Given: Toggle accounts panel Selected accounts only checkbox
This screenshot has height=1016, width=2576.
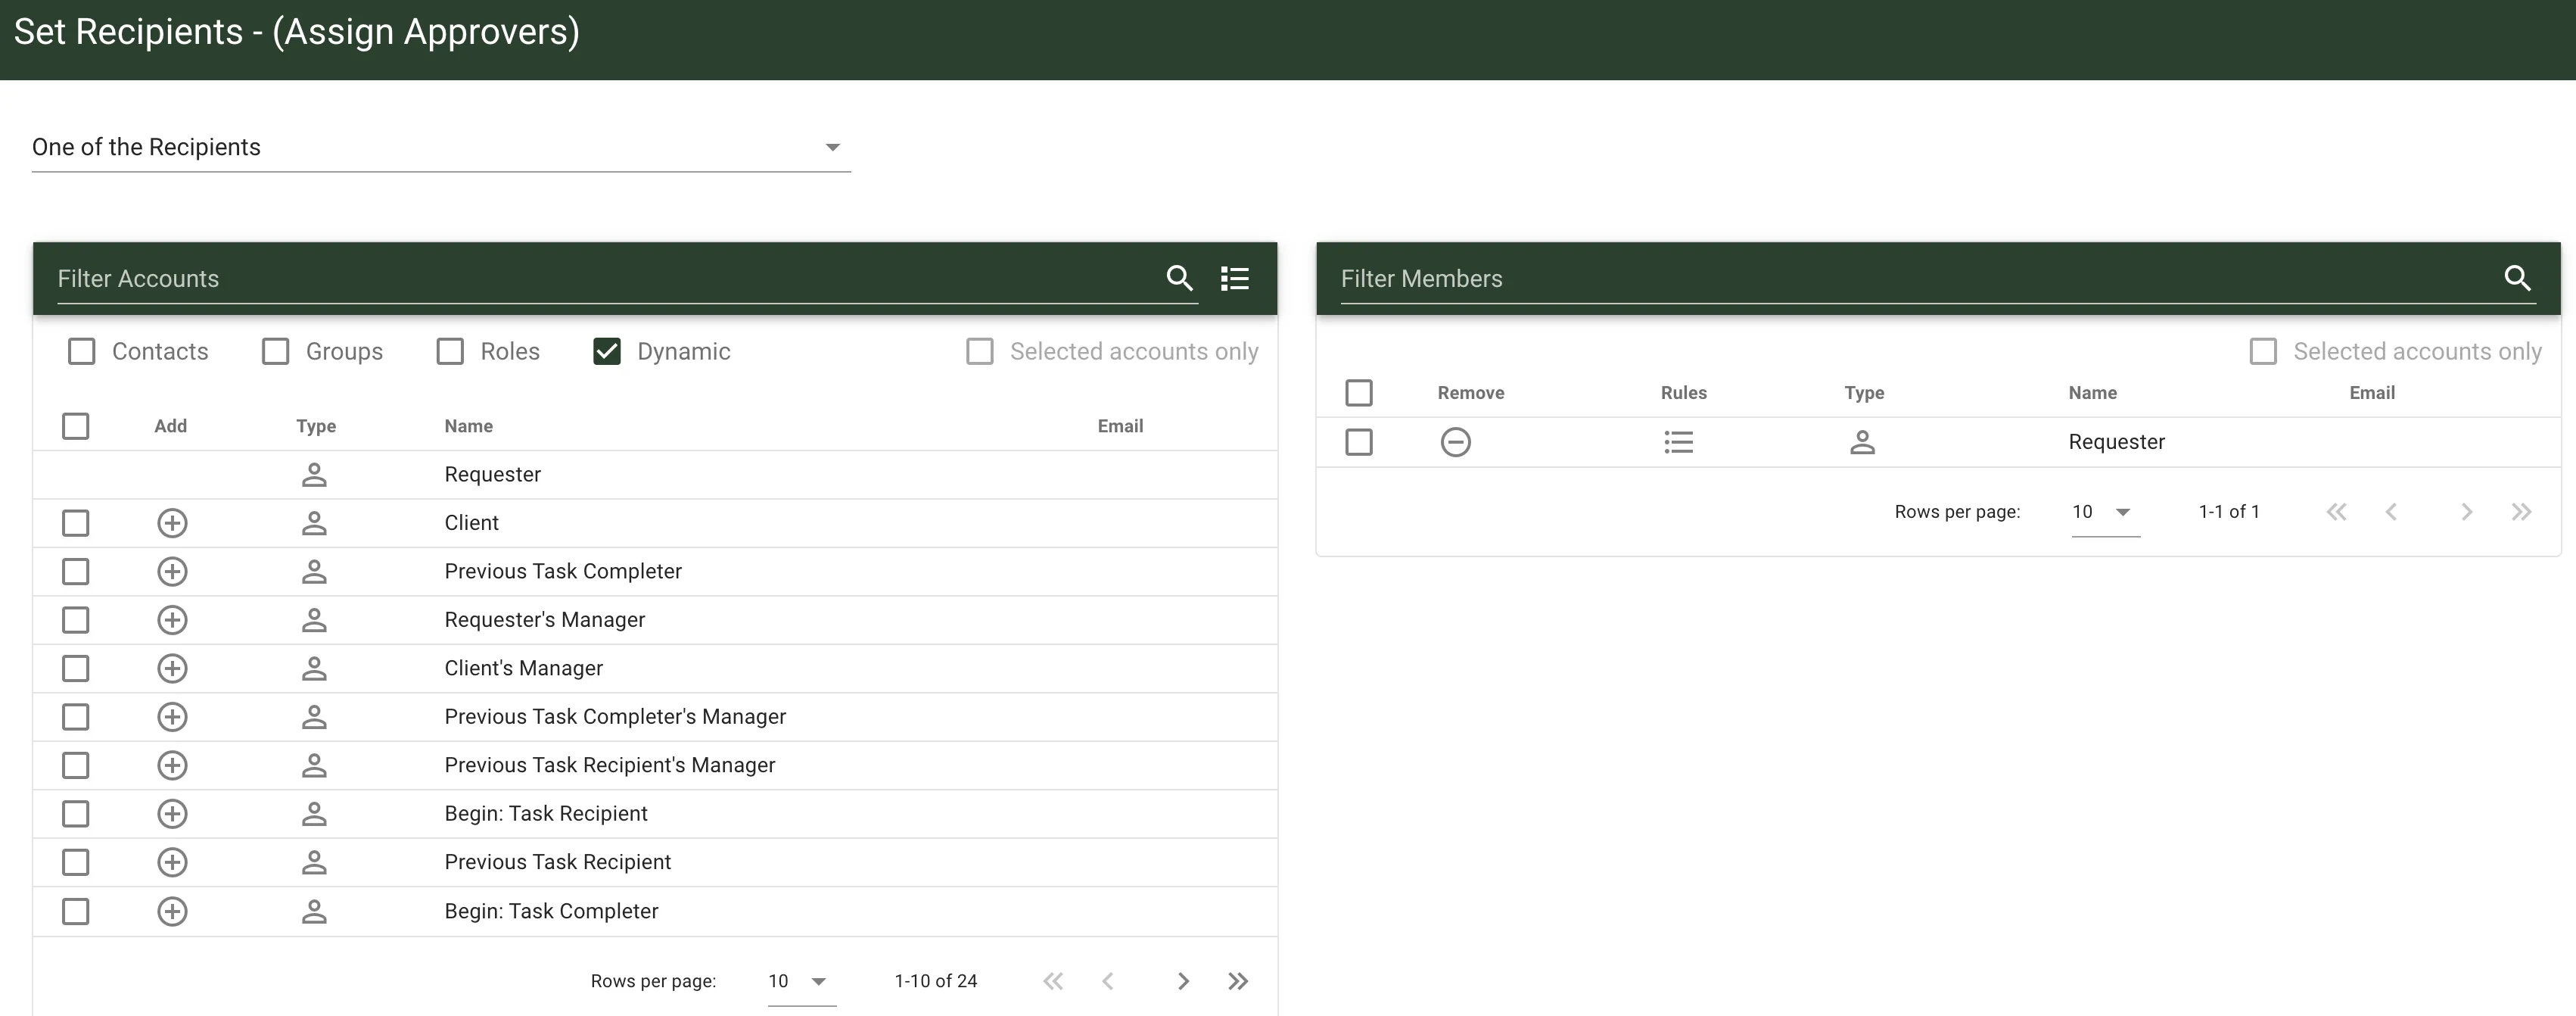Looking at the screenshot, I should tap(980, 351).
